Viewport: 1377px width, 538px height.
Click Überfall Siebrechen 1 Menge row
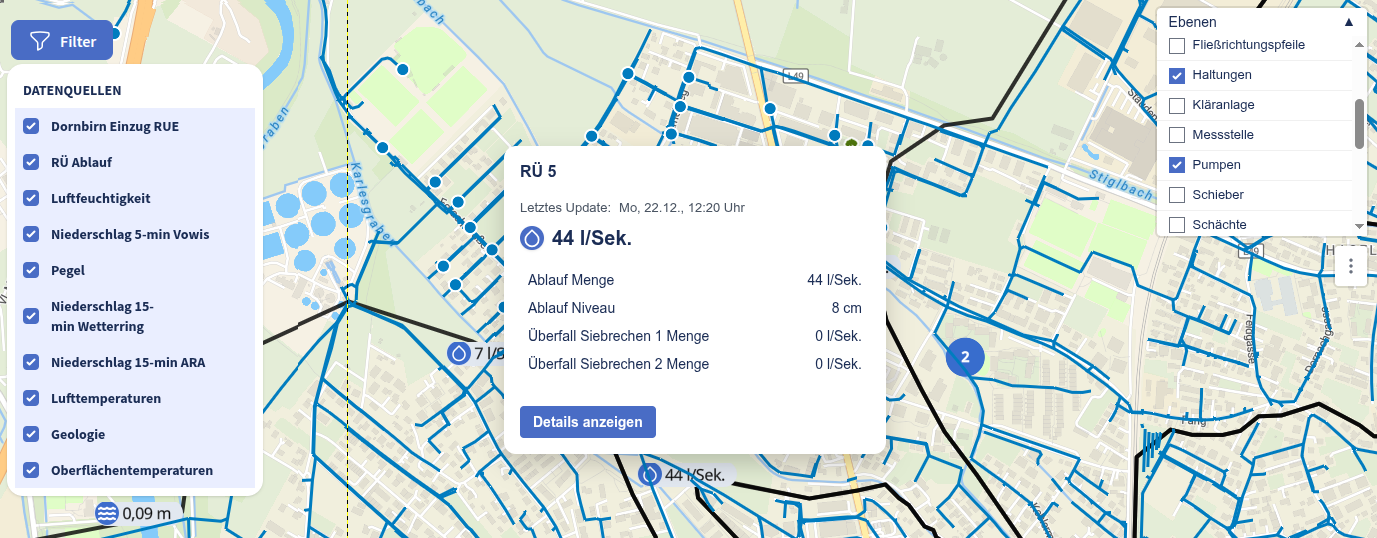[x=695, y=336]
